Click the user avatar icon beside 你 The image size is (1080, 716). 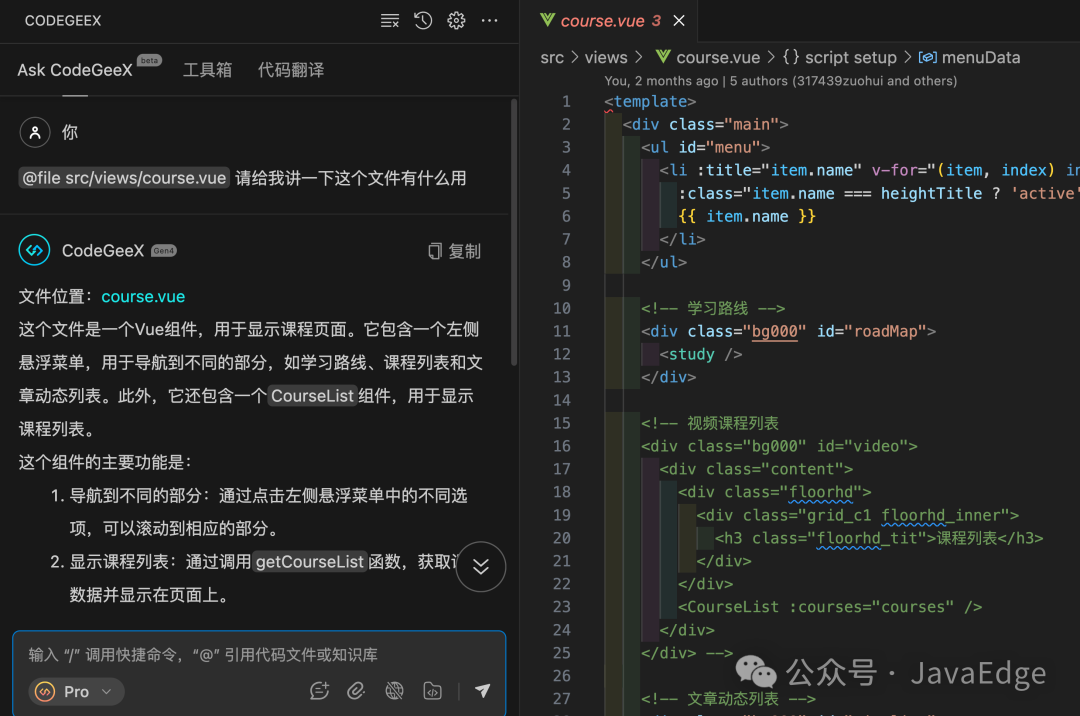pos(35,132)
